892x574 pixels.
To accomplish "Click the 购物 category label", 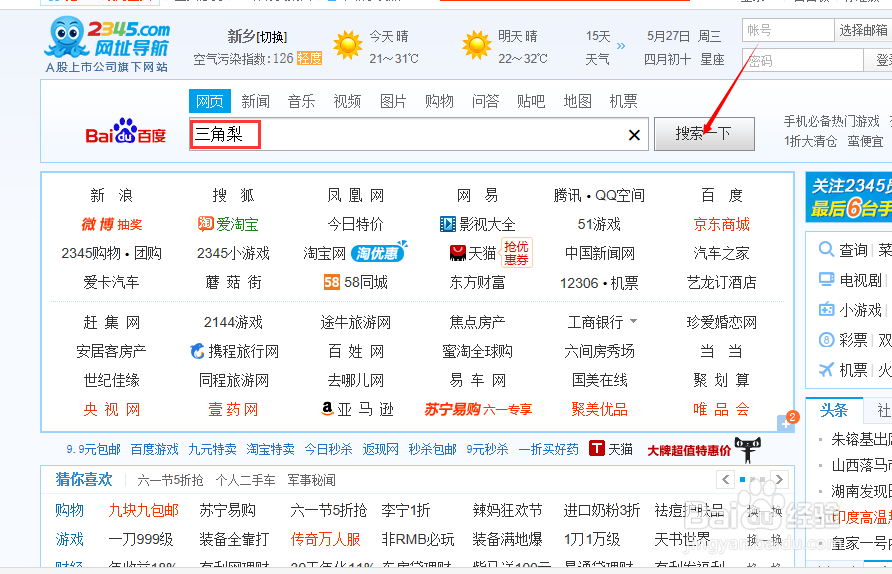I will coord(69,510).
